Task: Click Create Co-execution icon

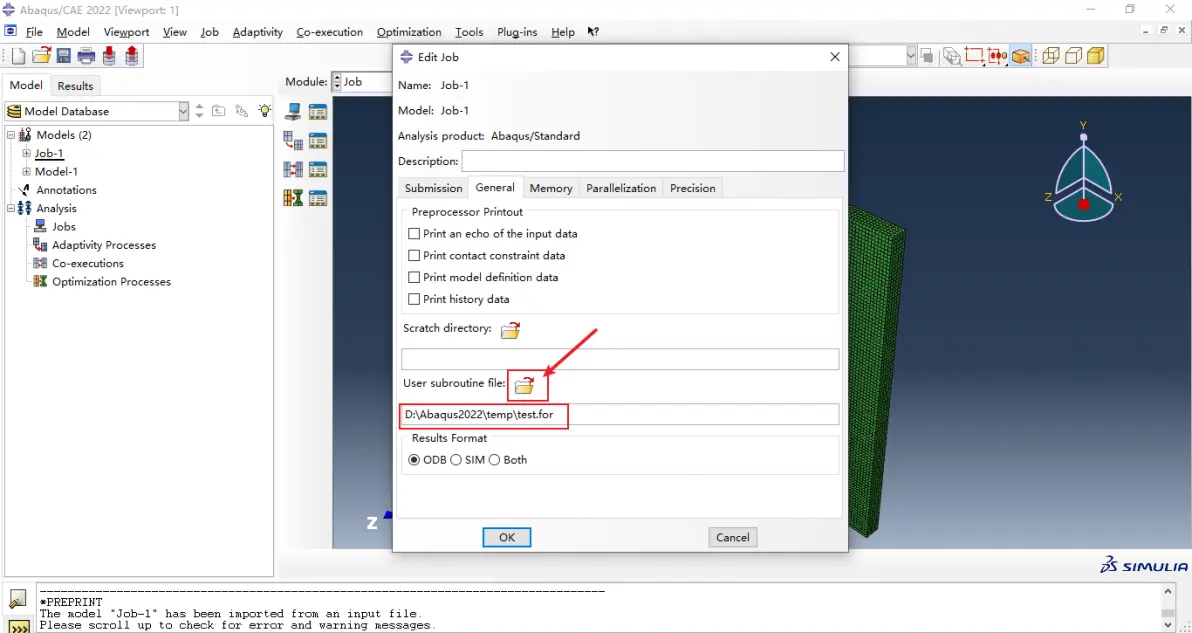Action: pos(293,169)
